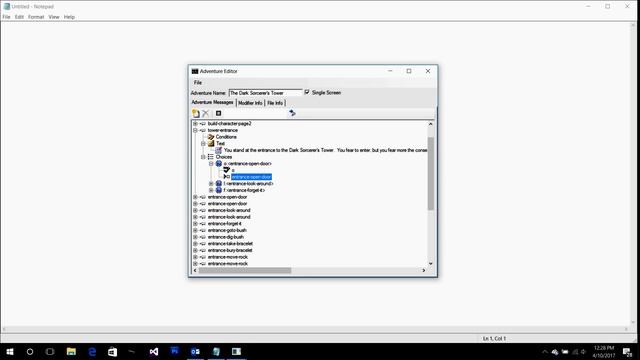640x360 pixels.
Task: Open the Action Center notification icon
Action: point(627,352)
